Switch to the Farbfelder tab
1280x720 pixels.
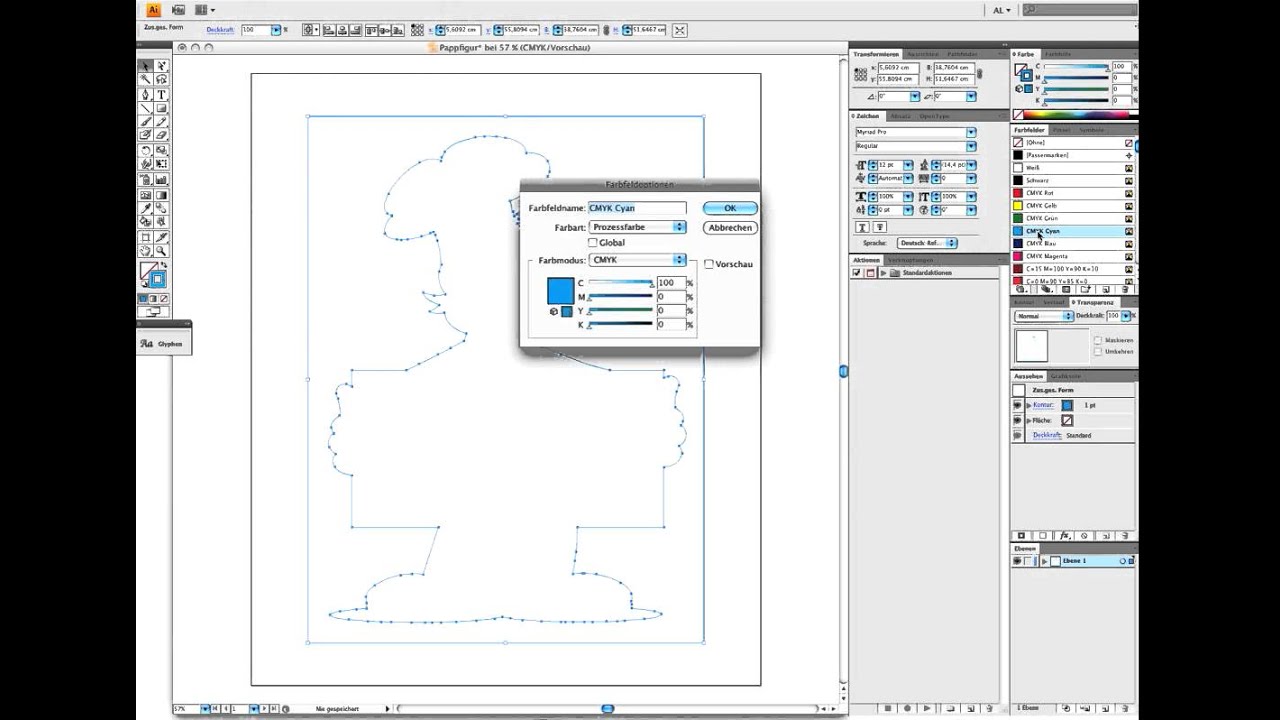(x=1029, y=130)
